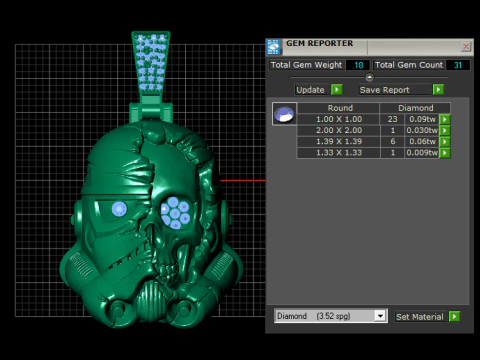This screenshot has height=360, width=480.
Task: Click the count cell showing 6
Action: (x=392, y=142)
